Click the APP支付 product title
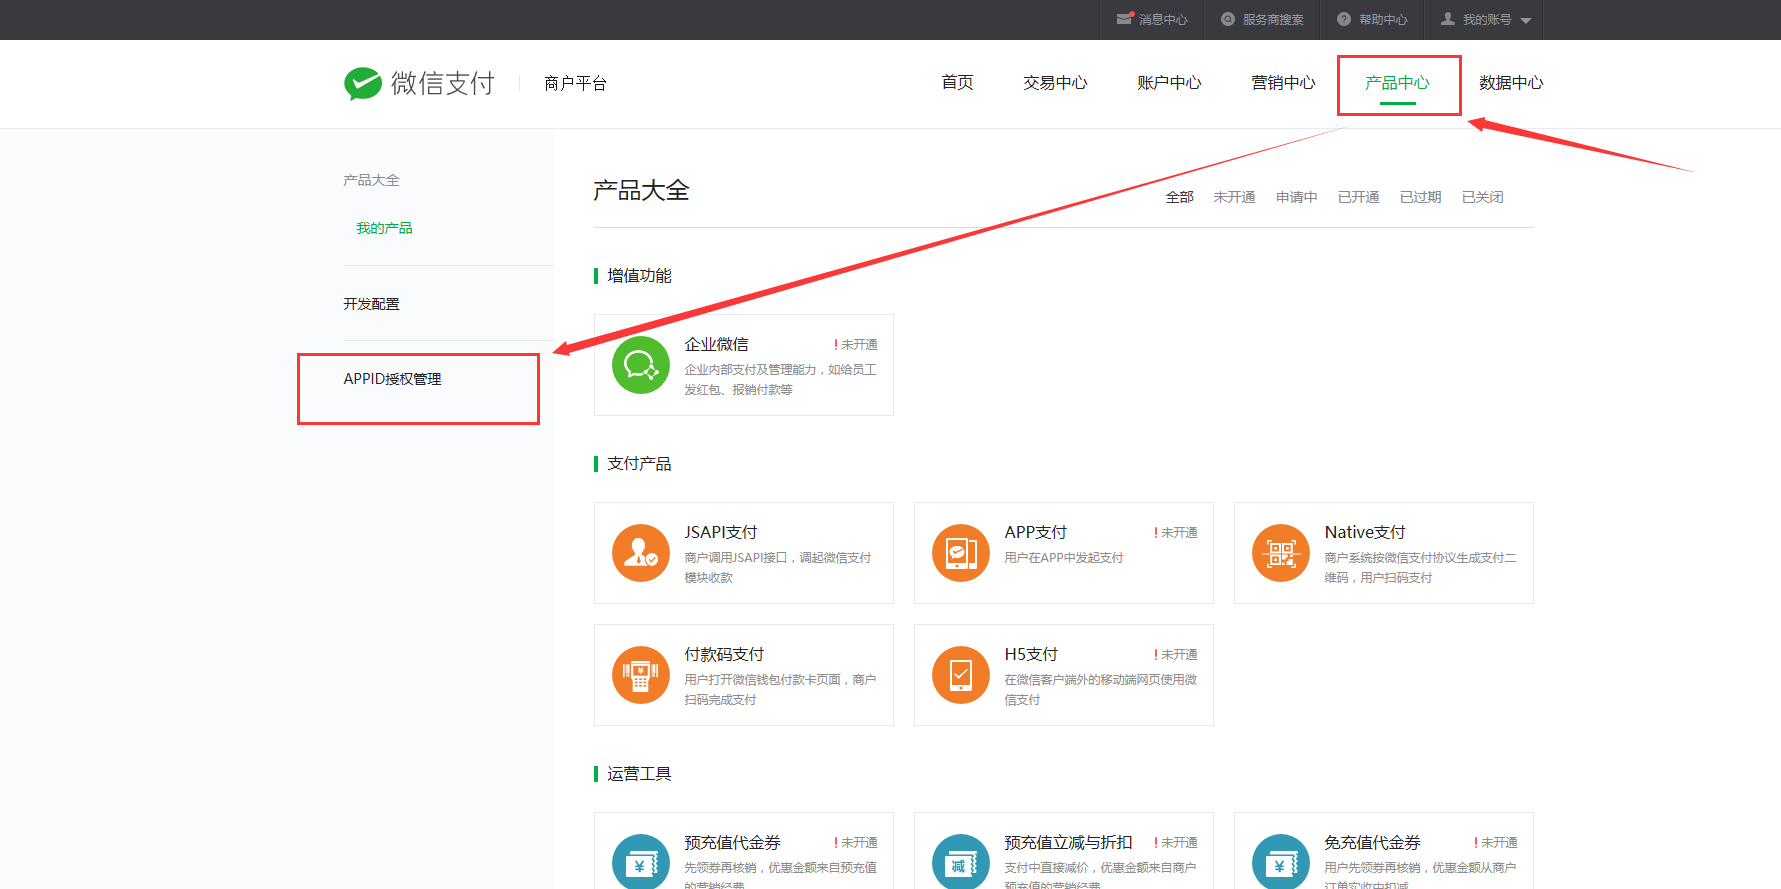This screenshot has height=889, width=1781. [1036, 532]
